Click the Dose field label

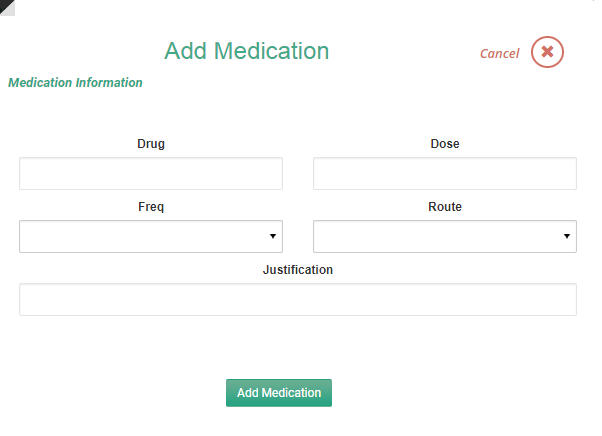click(445, 144)
